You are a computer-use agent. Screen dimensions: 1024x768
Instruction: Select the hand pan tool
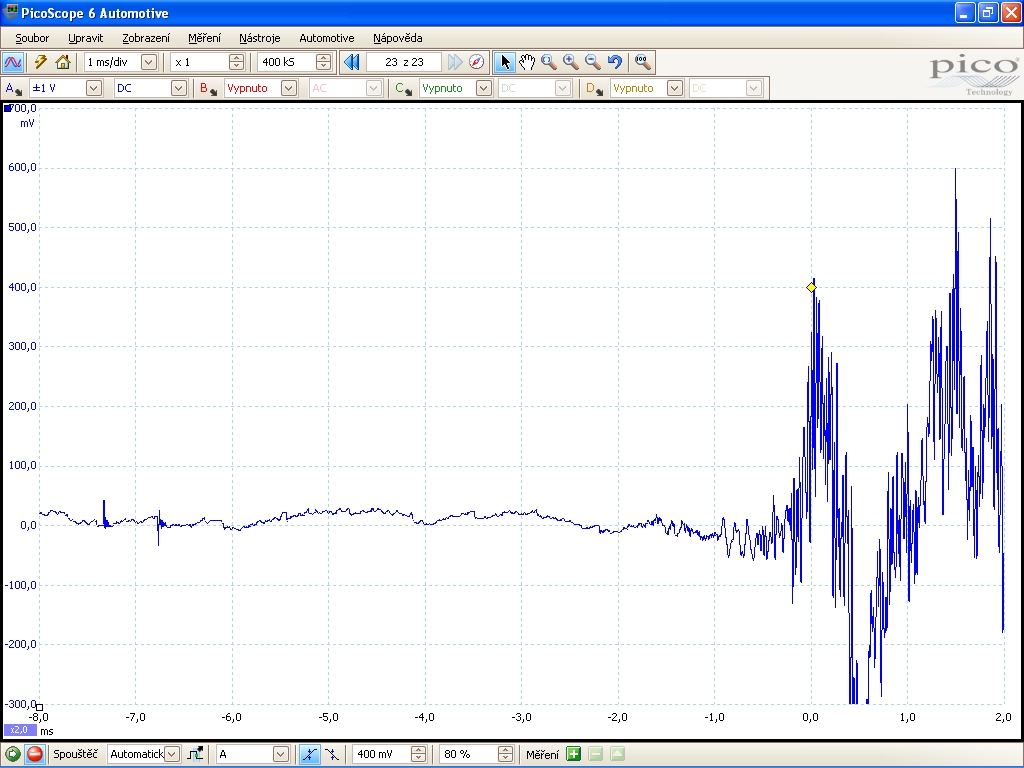click(x=527, y=62)
